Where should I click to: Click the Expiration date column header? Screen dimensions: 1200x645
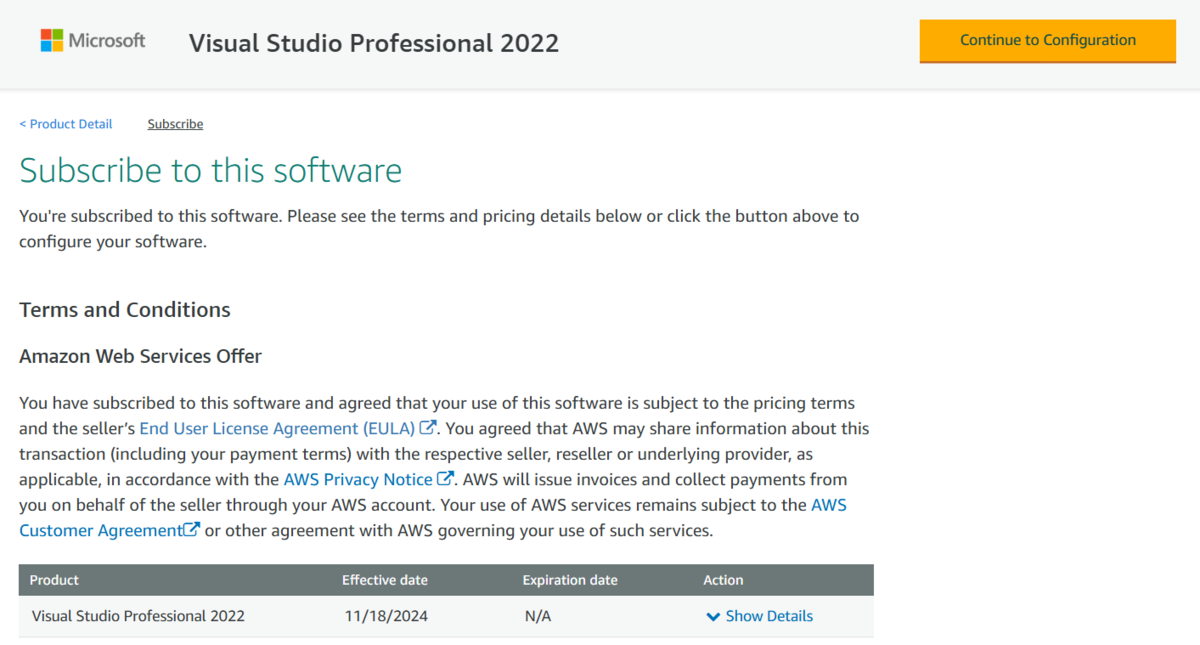570,580
